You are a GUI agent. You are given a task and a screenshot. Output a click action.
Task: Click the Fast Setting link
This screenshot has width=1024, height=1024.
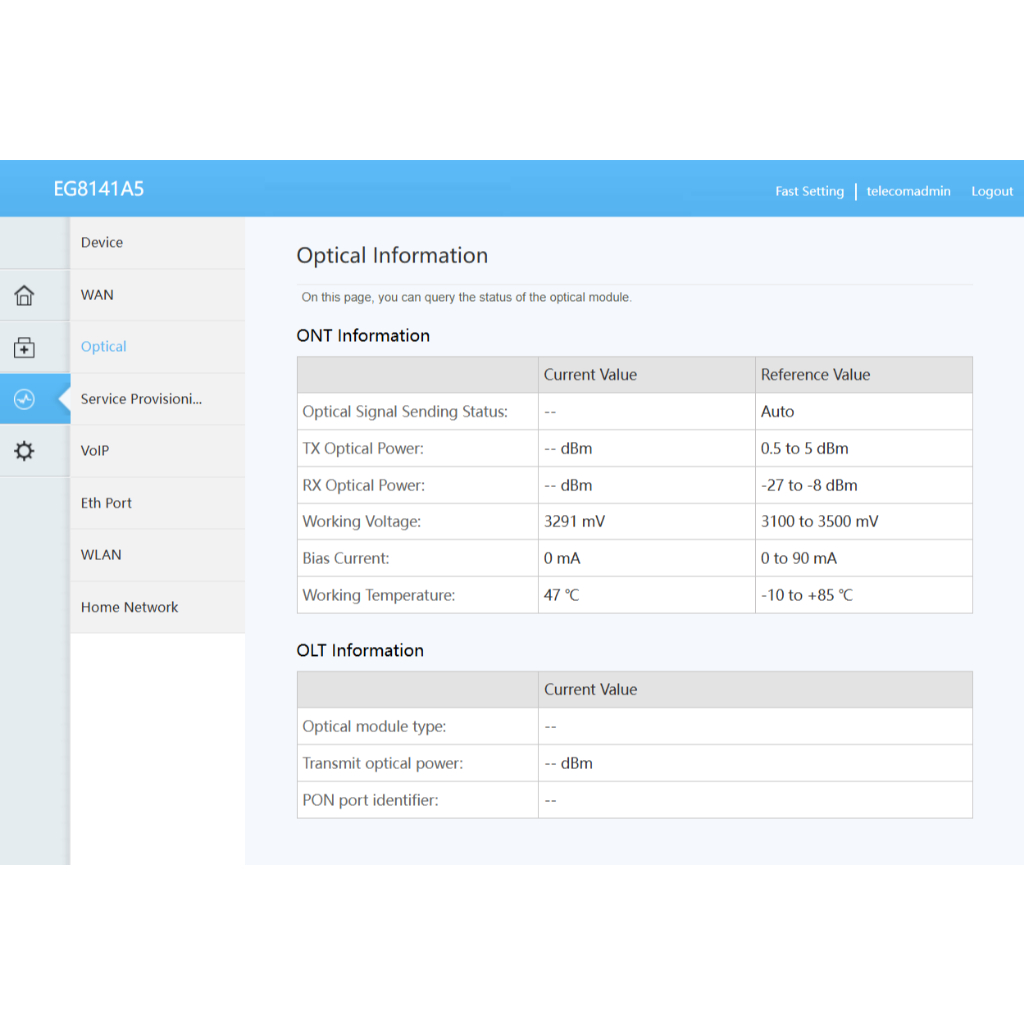pos(809,191)
